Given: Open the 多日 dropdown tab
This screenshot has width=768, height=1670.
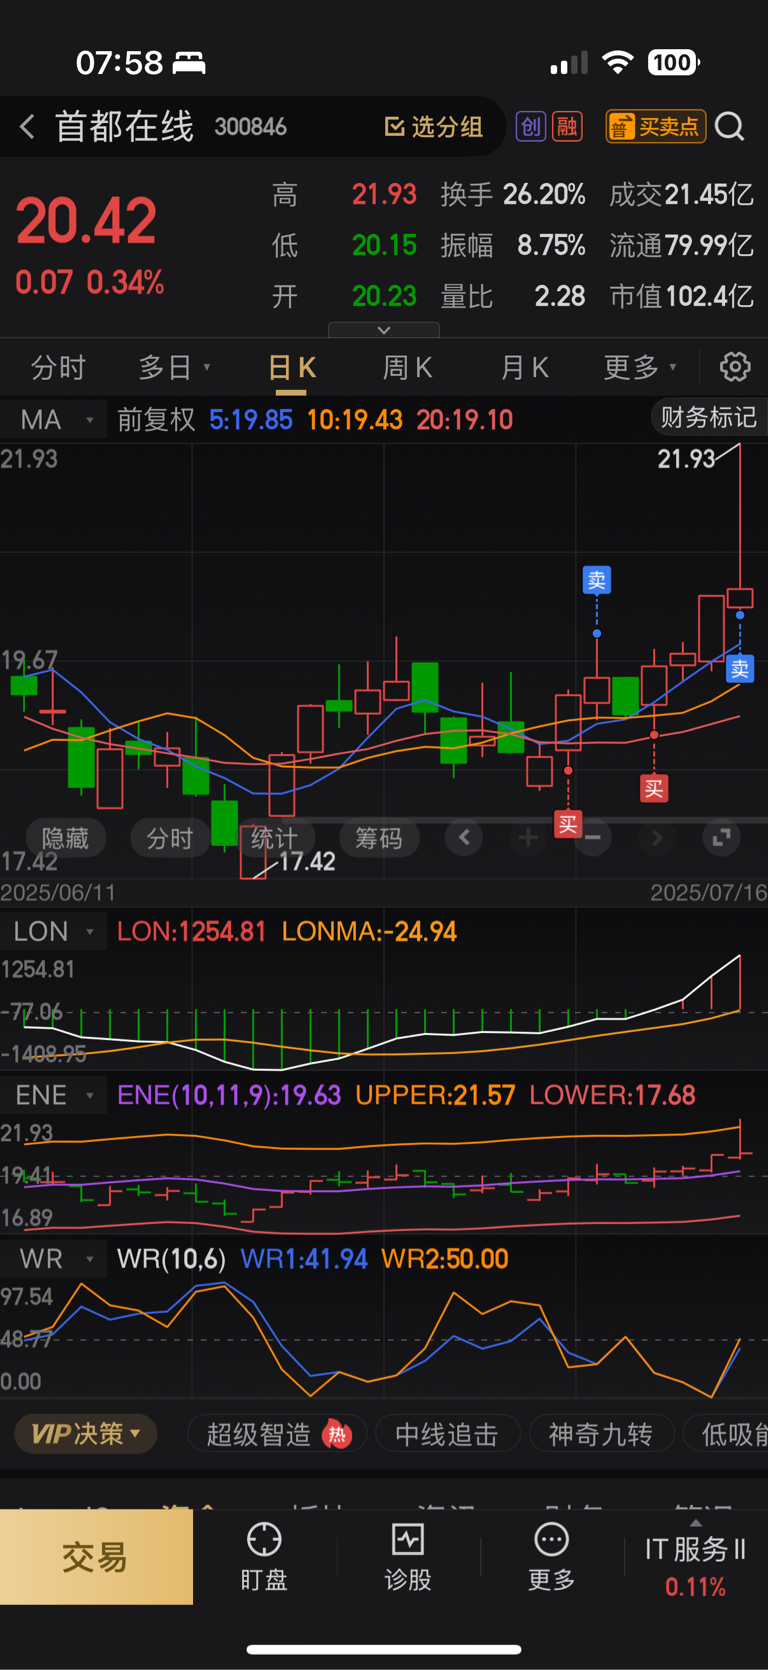Looking at the screenshot, I should [175, 368].
